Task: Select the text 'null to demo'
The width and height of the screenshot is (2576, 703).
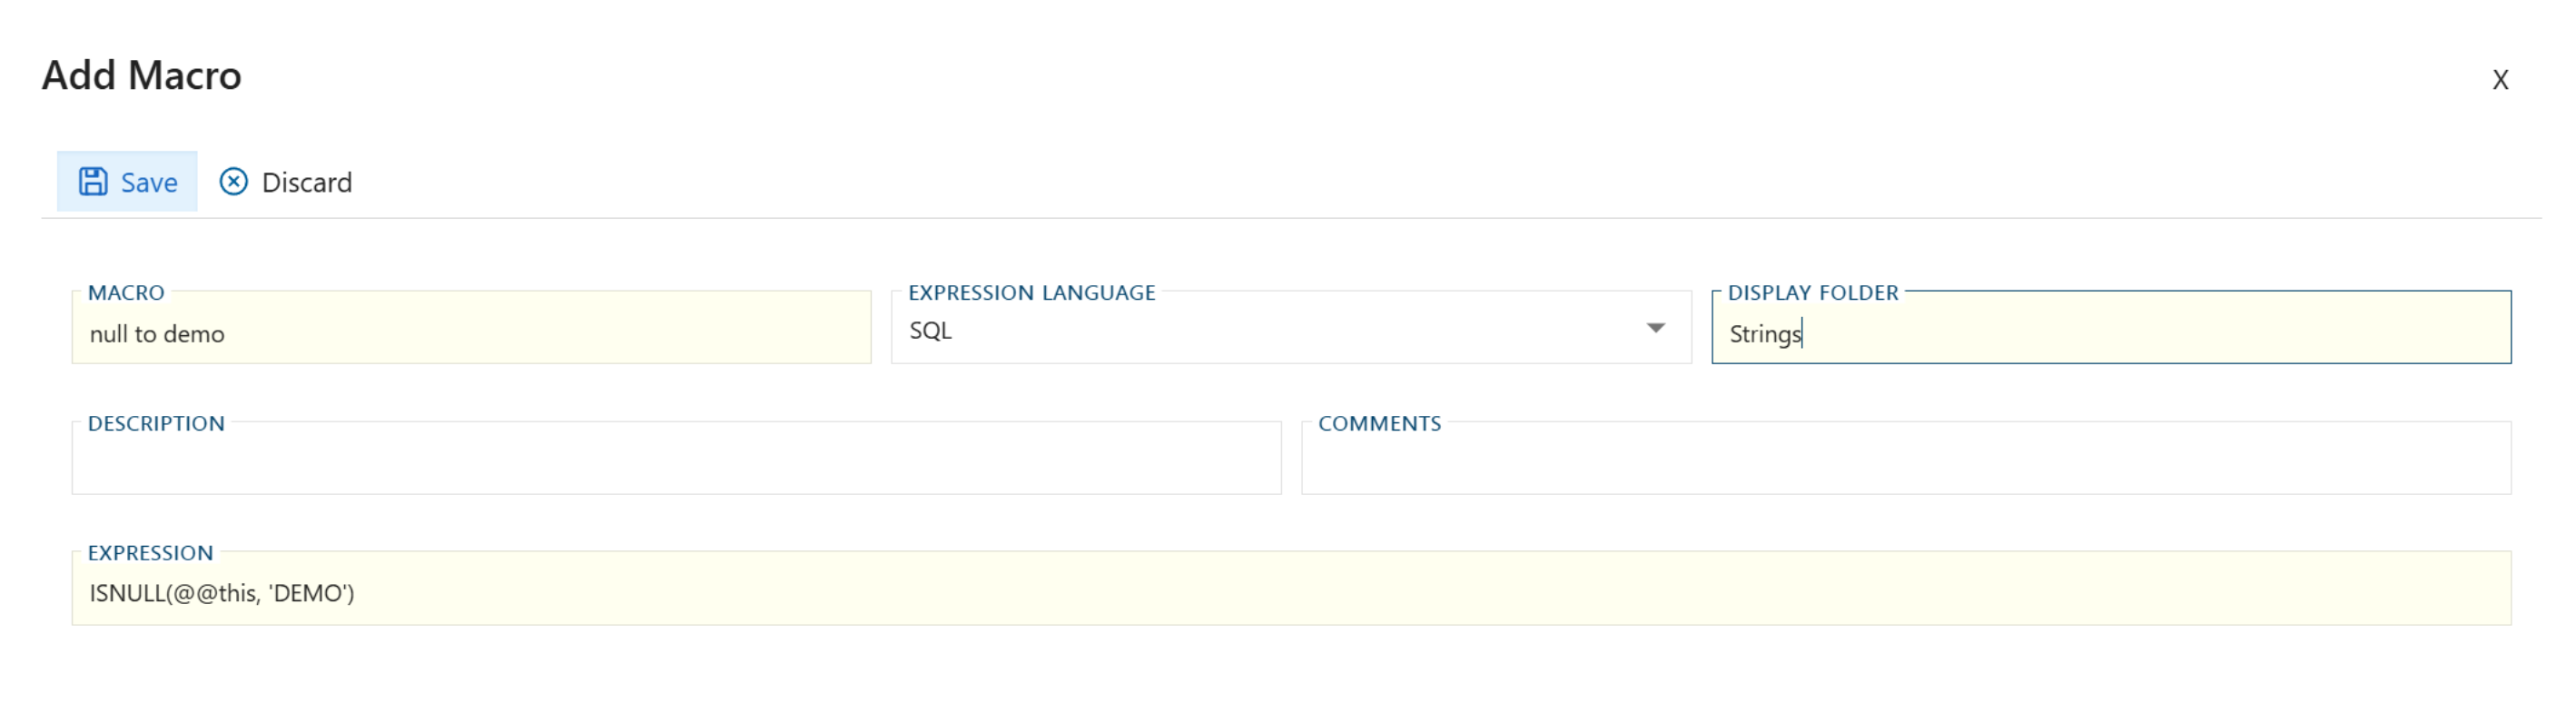Action: tap(157, 333)
